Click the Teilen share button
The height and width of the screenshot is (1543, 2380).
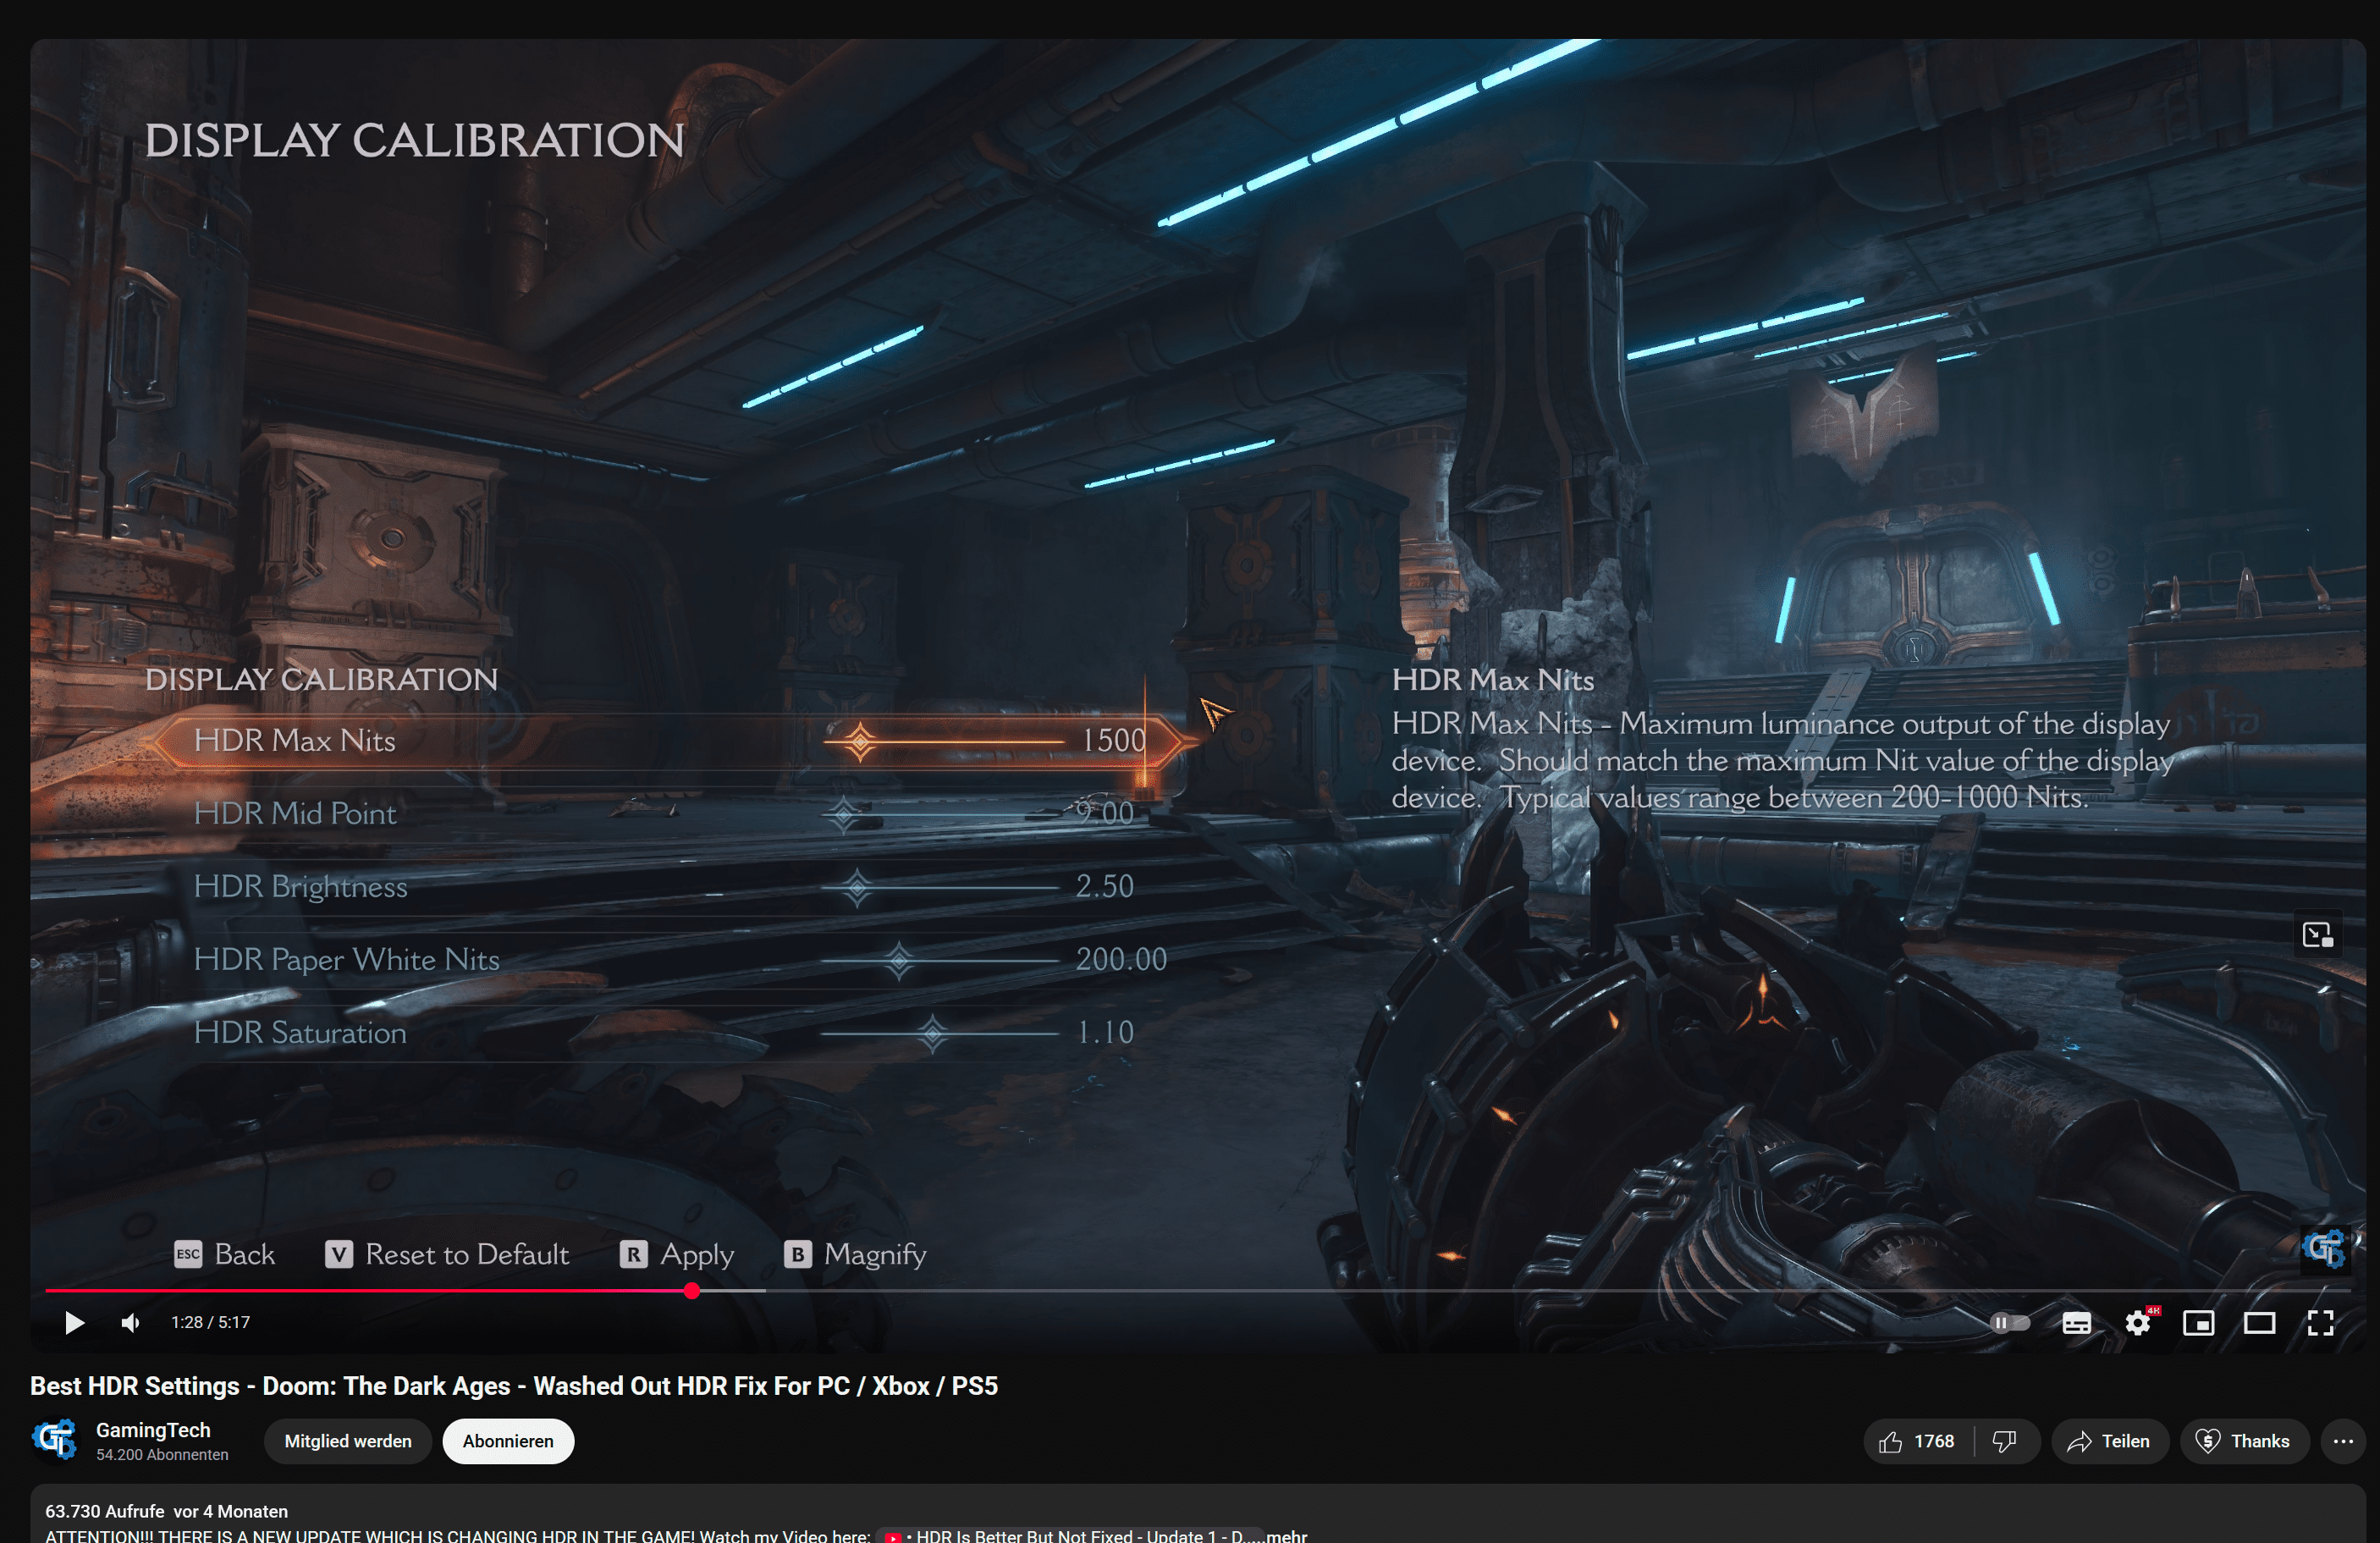click(2109, 1441)
